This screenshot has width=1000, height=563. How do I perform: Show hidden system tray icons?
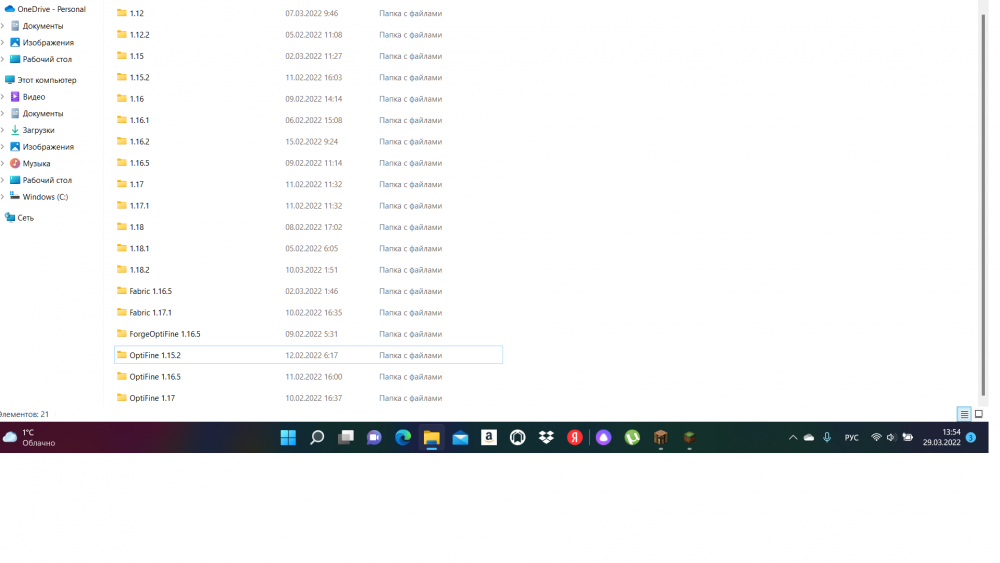coord(793,437)
